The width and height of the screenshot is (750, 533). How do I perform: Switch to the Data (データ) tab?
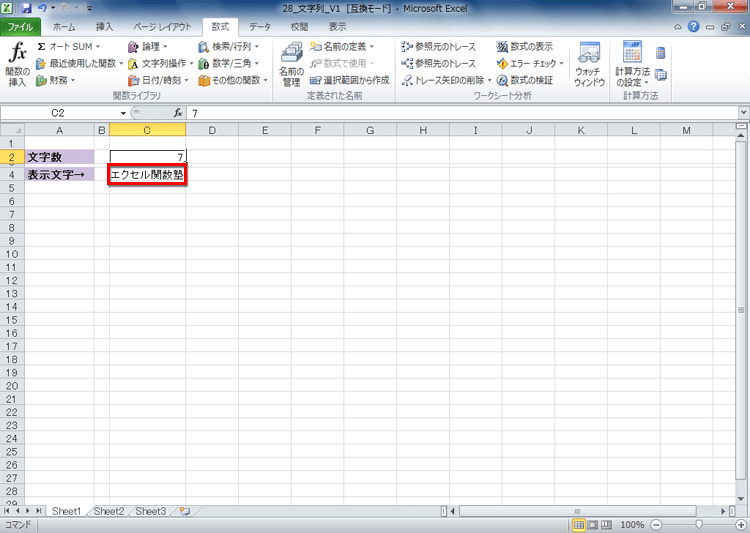260,27
